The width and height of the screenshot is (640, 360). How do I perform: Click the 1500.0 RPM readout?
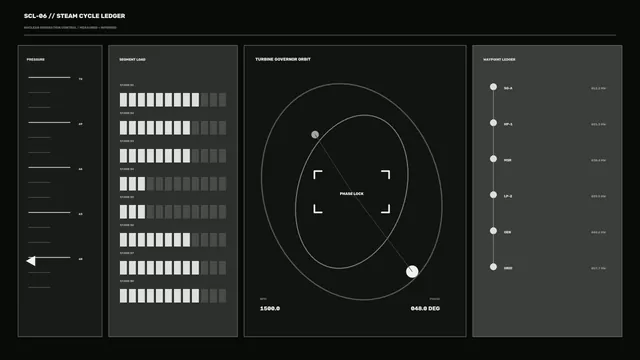pyautogui.click(x=270, y=308)
